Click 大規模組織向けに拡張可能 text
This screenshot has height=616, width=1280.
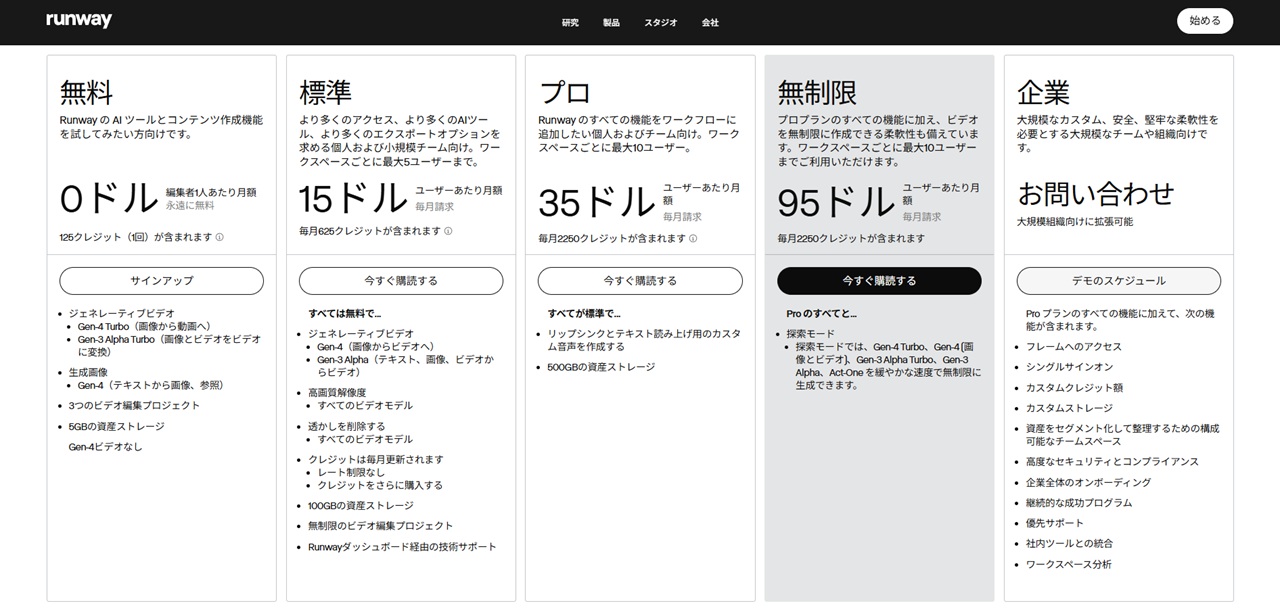[1075, 222]
